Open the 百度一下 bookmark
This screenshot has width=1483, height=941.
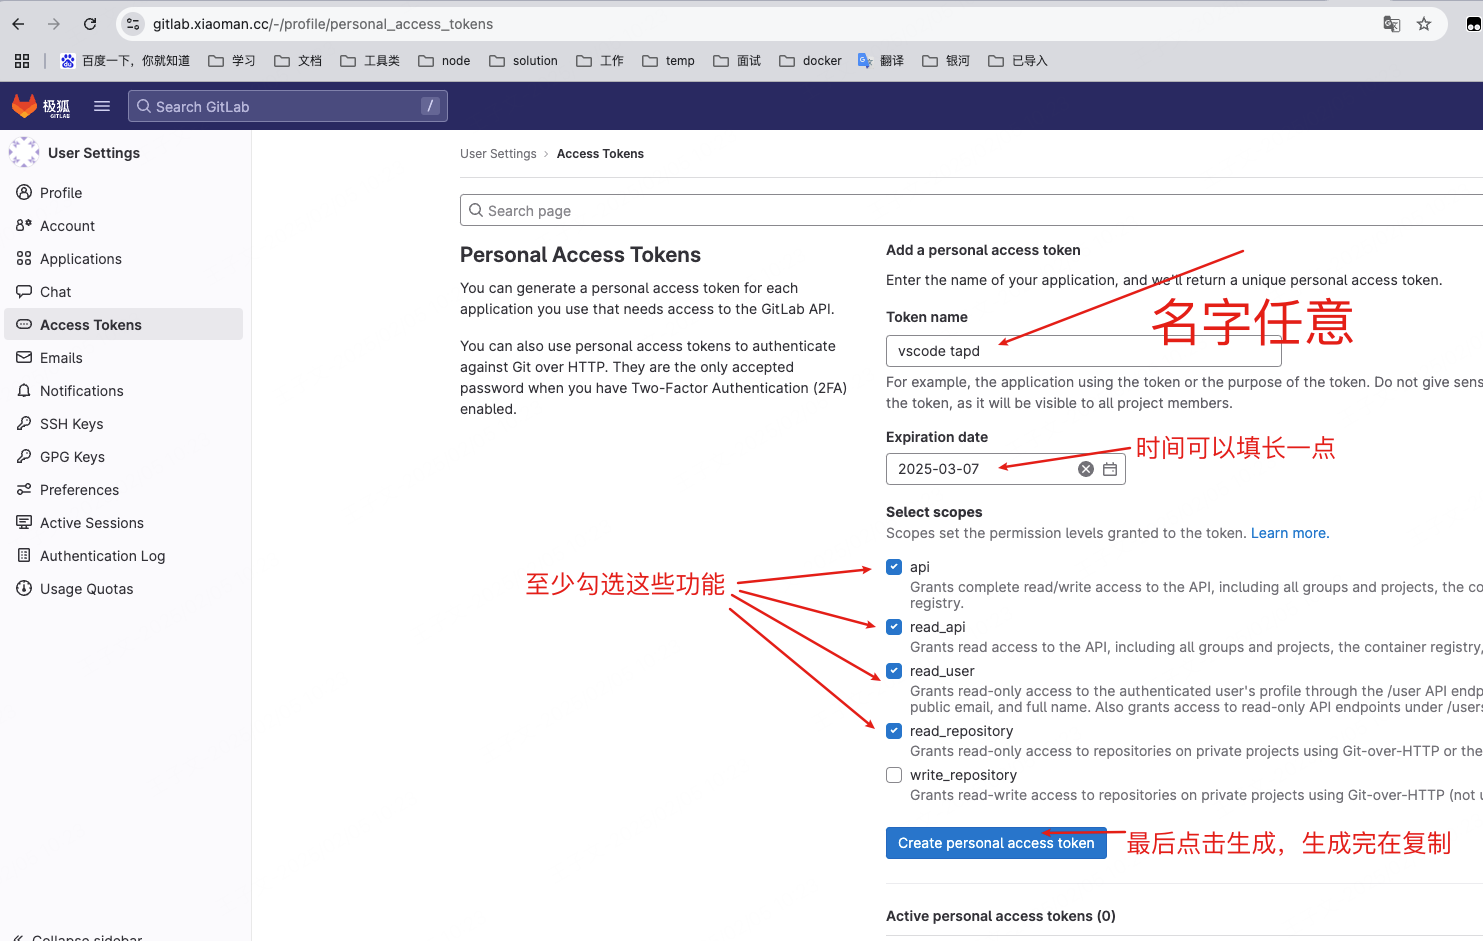pos(125,61)
